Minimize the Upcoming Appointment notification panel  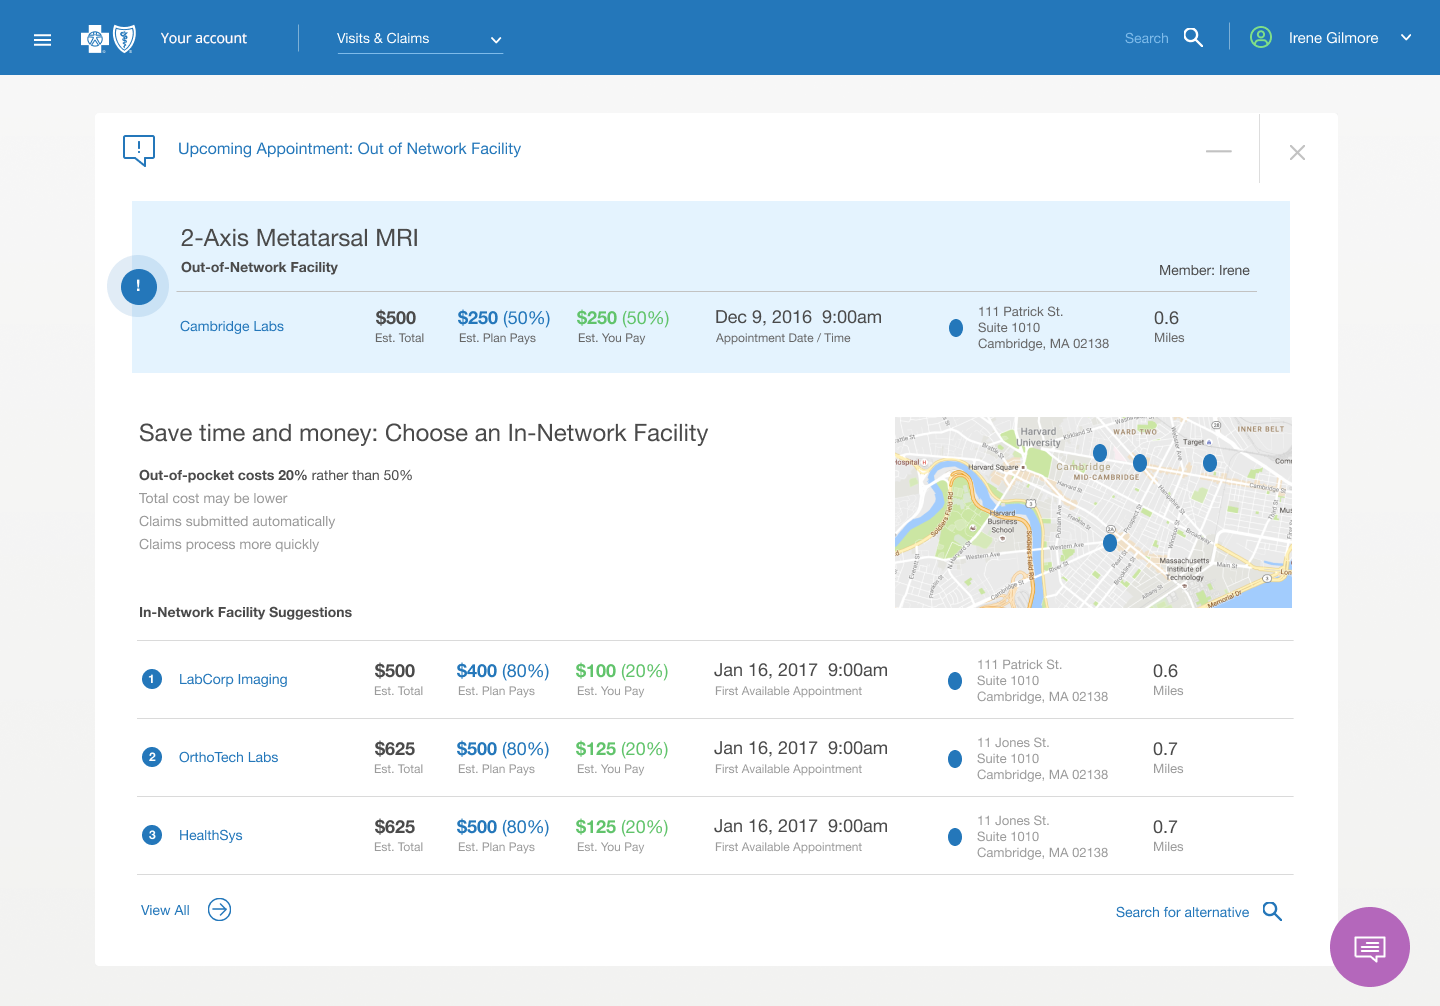click(x=1218, y=151)
